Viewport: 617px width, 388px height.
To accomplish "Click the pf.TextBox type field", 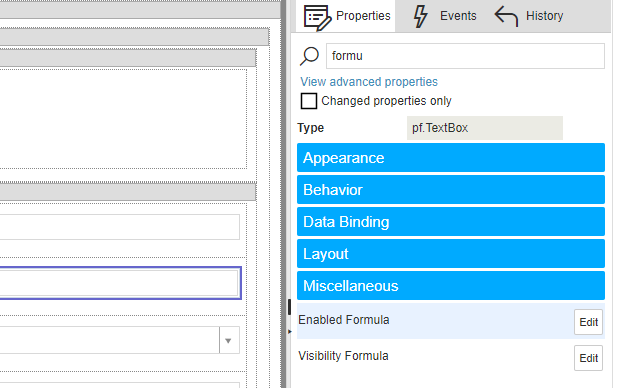I will pyautogui.click(x=485, y=128).
